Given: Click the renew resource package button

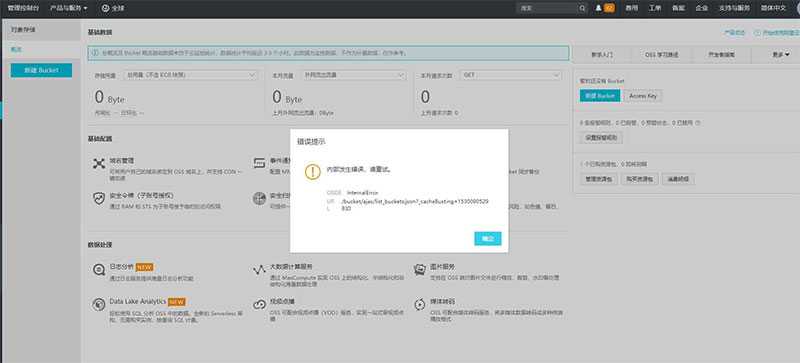Looking at the screenshot, I should (678, 179).
